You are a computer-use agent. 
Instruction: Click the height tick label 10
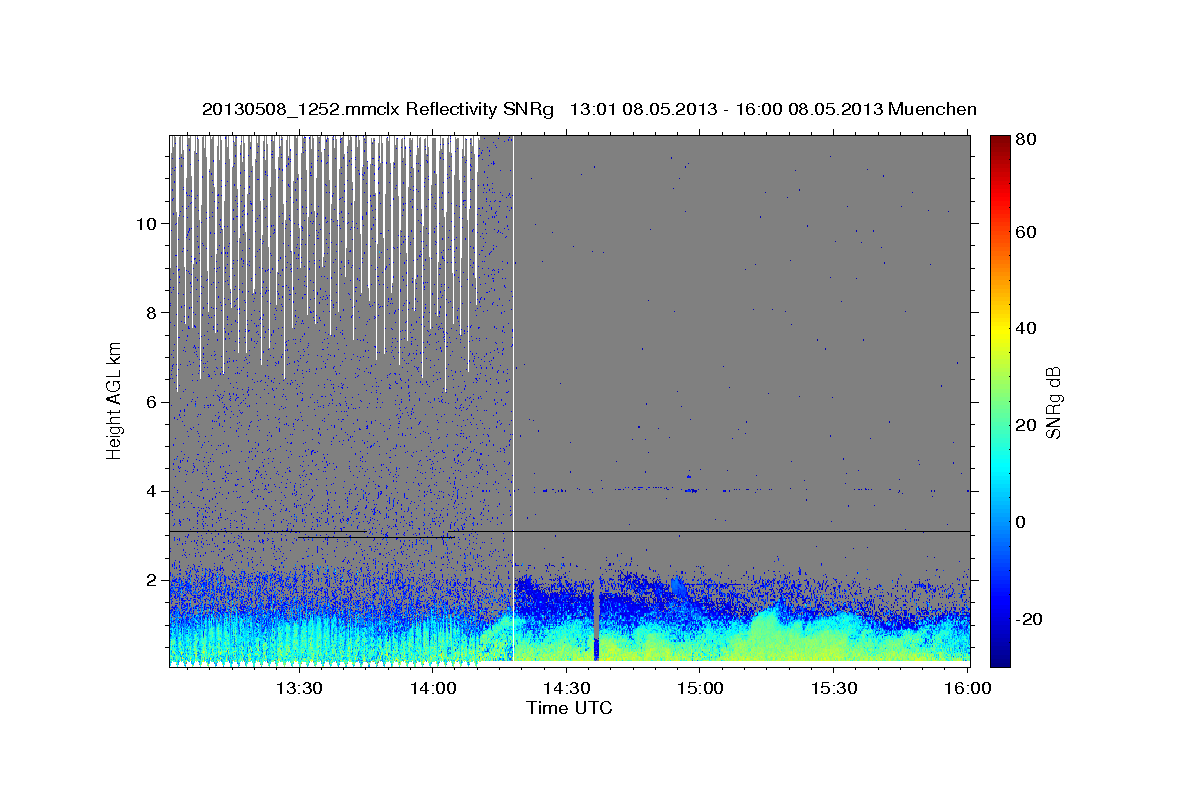tap(146, 223)
